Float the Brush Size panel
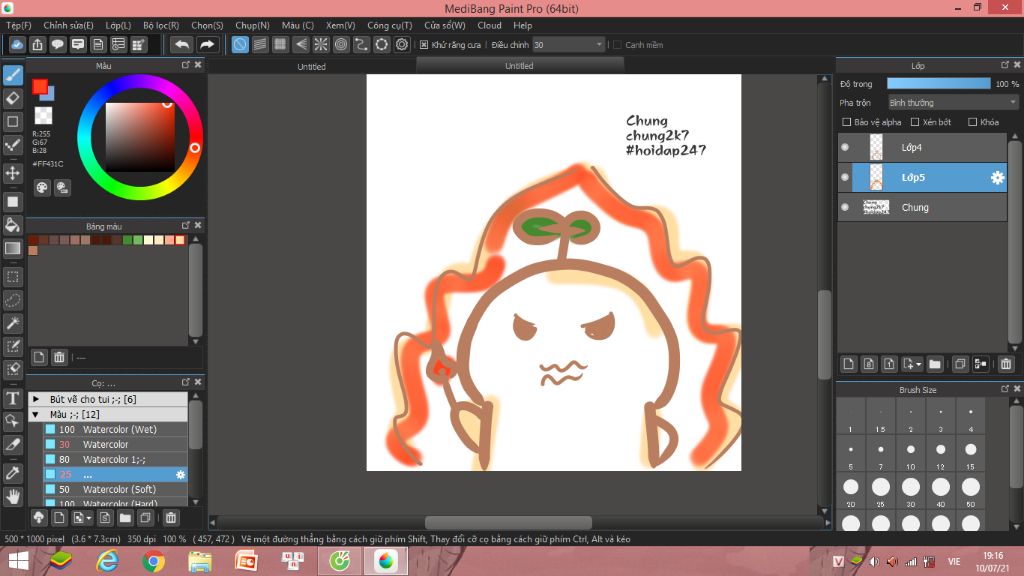Viewport: 1024px width, 576px height. pyautogui.click(x=1004, y=389)
